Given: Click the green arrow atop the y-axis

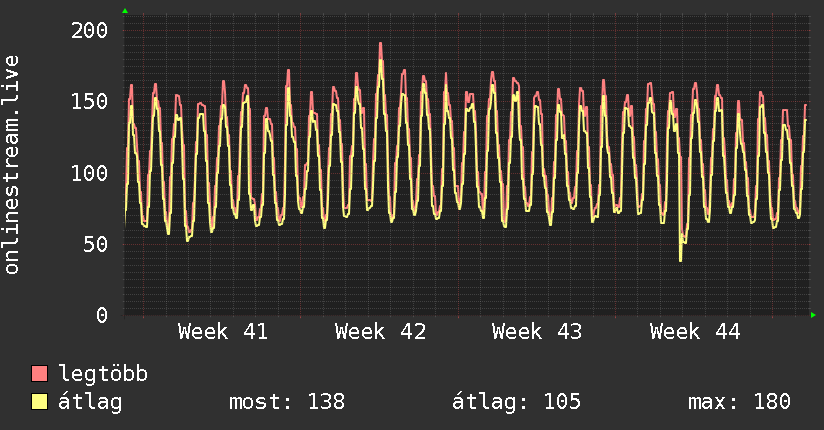Looking at the screenshot, I should coord(125,11).
